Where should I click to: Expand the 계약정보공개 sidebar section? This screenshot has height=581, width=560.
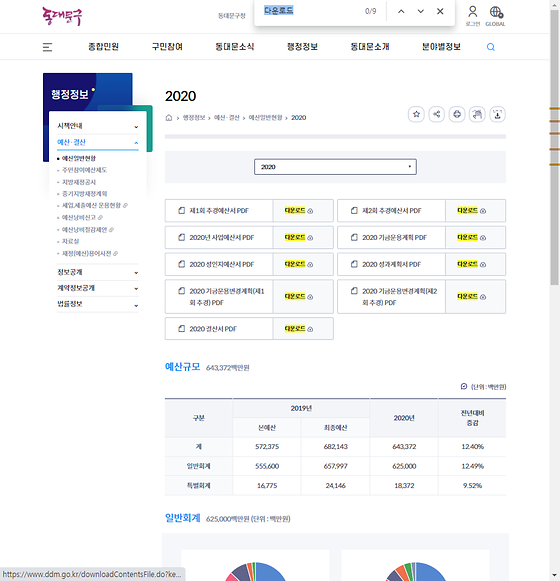tap(98, 288)
